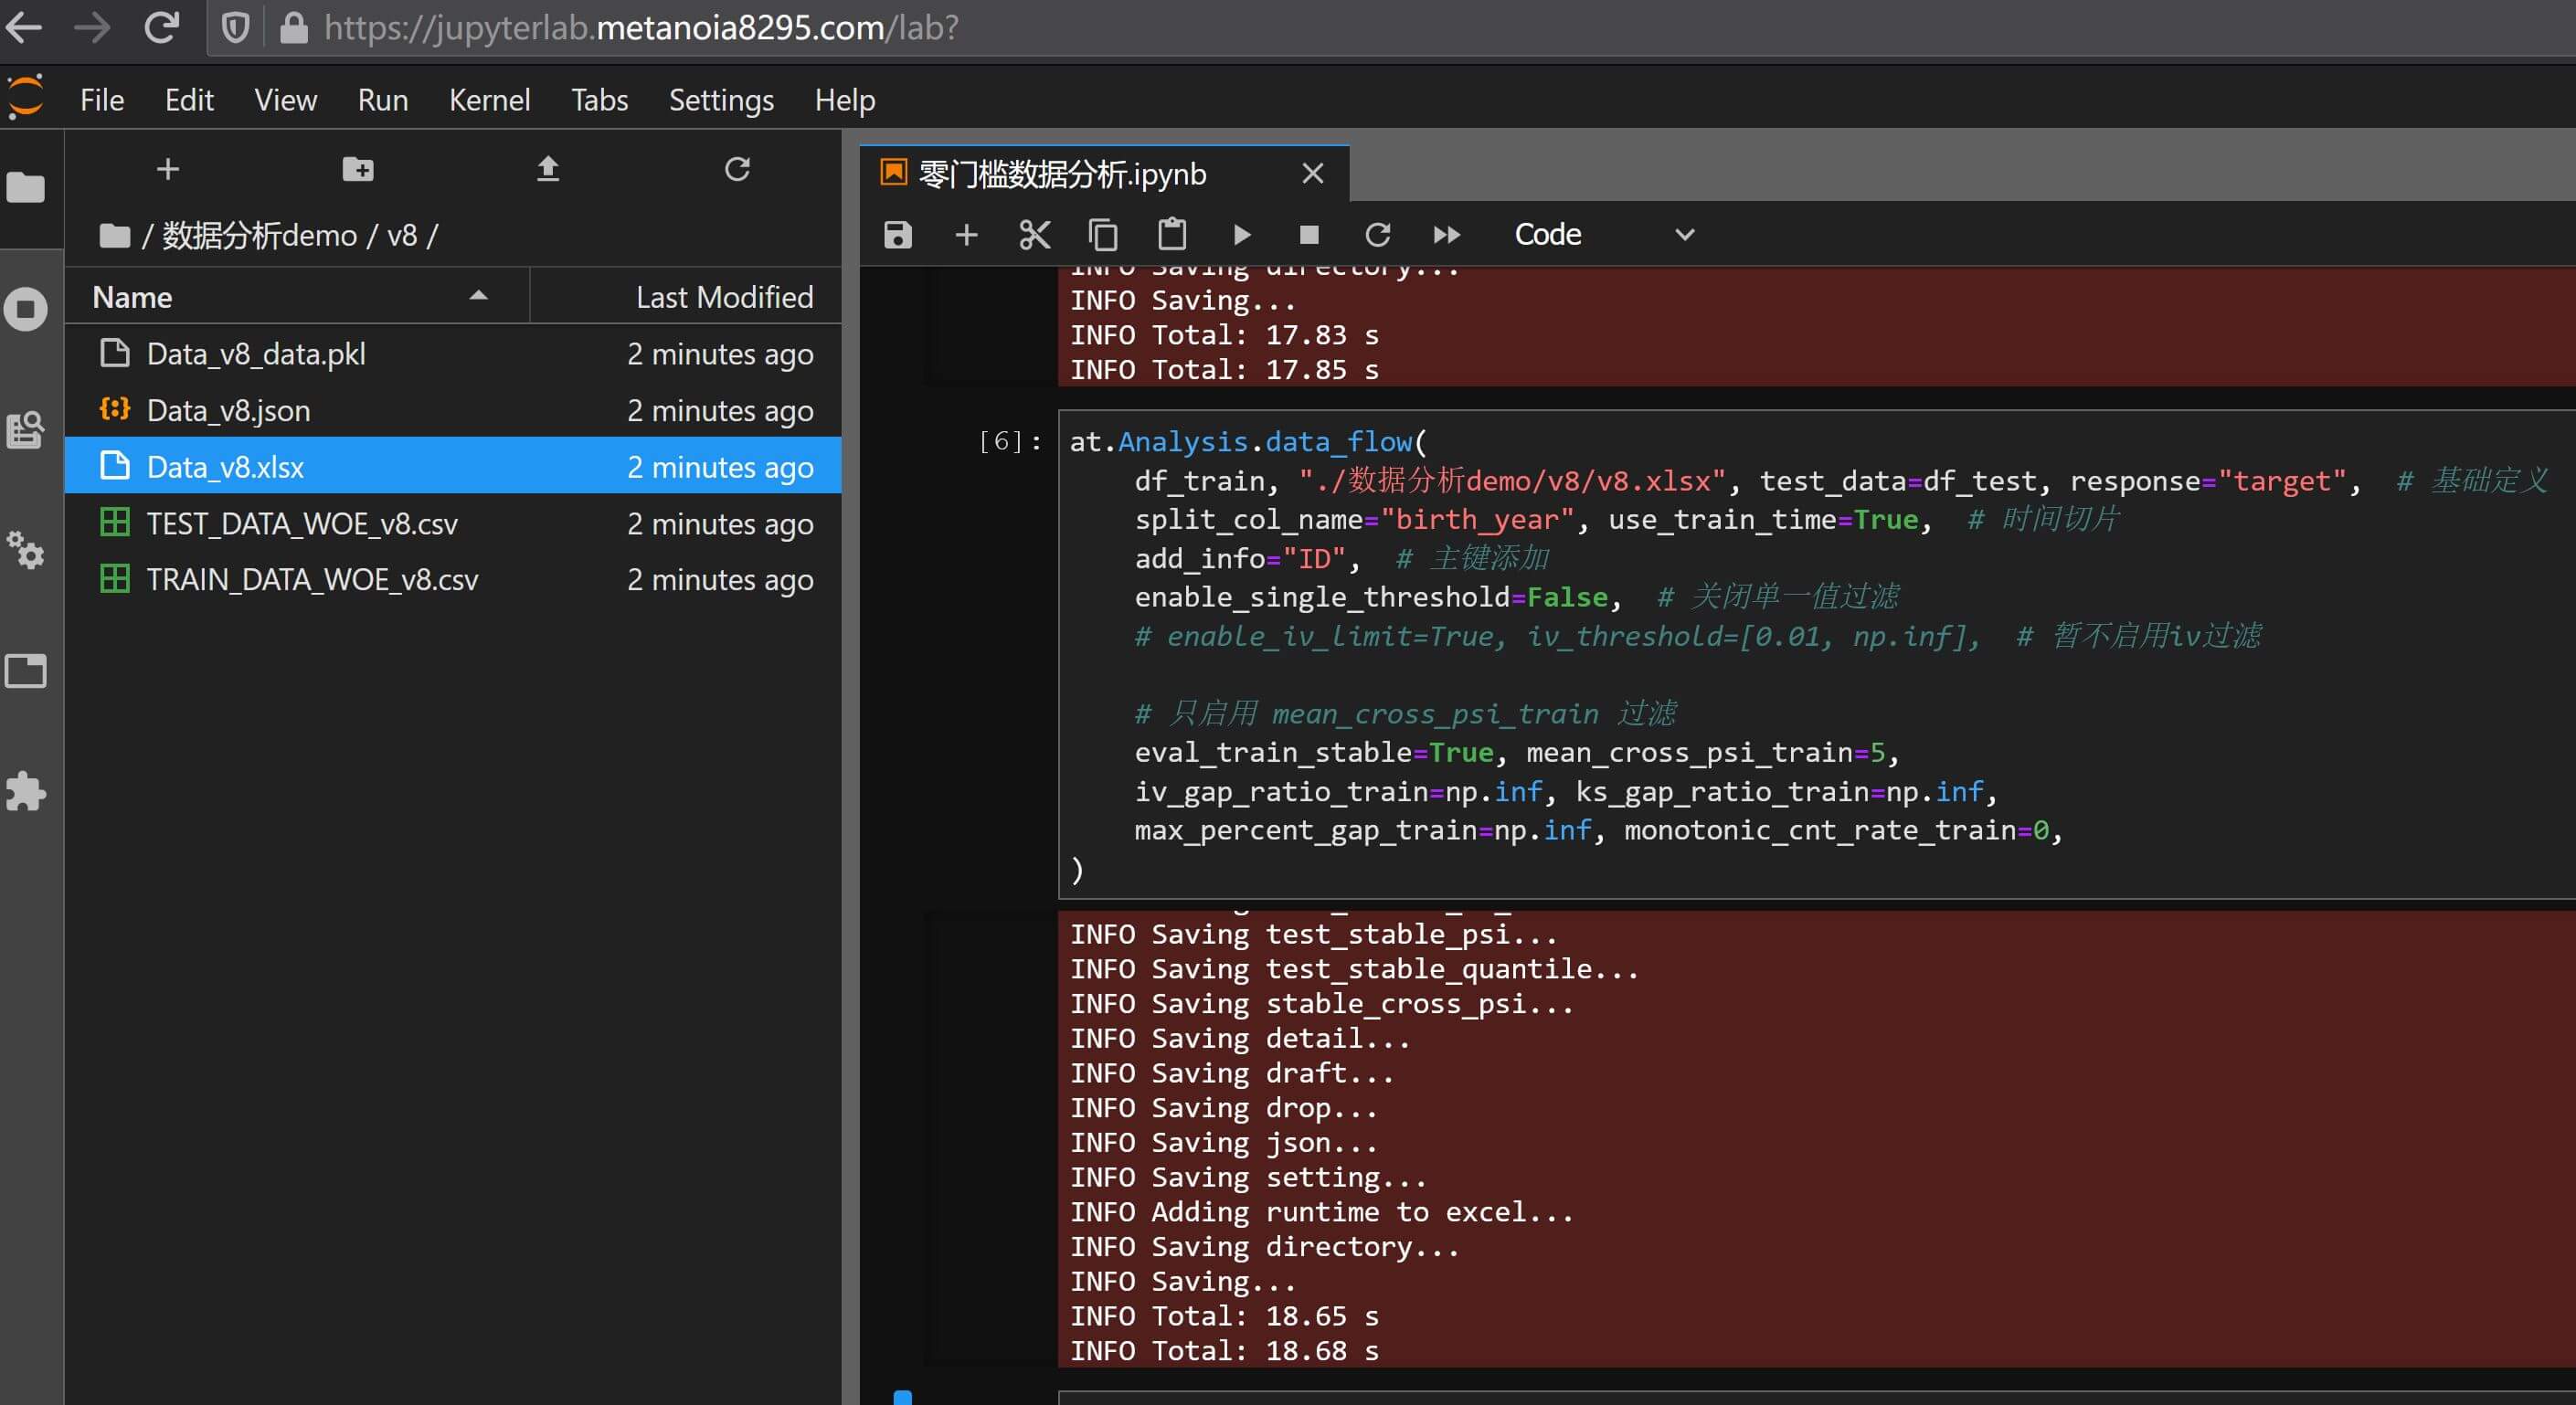Open the Running Terminals and Kernels sidebar
2576x1405 pixels.
click(x=26, y=309)
